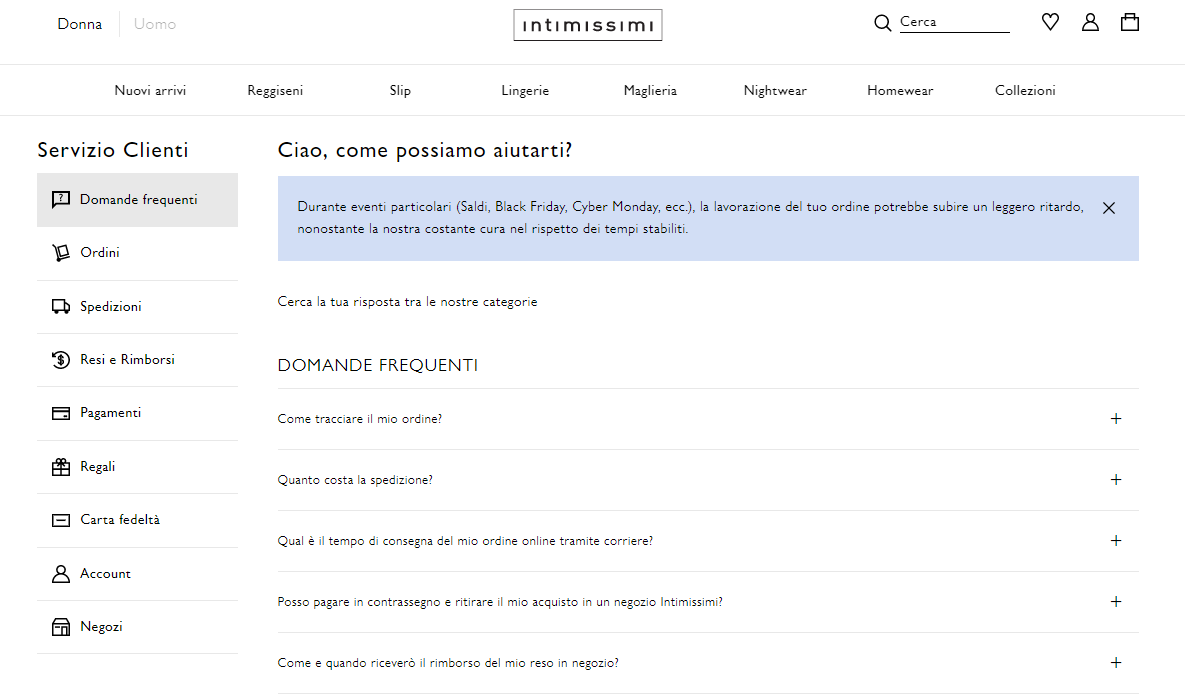The width and height of the screenshot is (1185, 695).
Task: Select Reggiseni in the navigation
Action: (275, 90)
